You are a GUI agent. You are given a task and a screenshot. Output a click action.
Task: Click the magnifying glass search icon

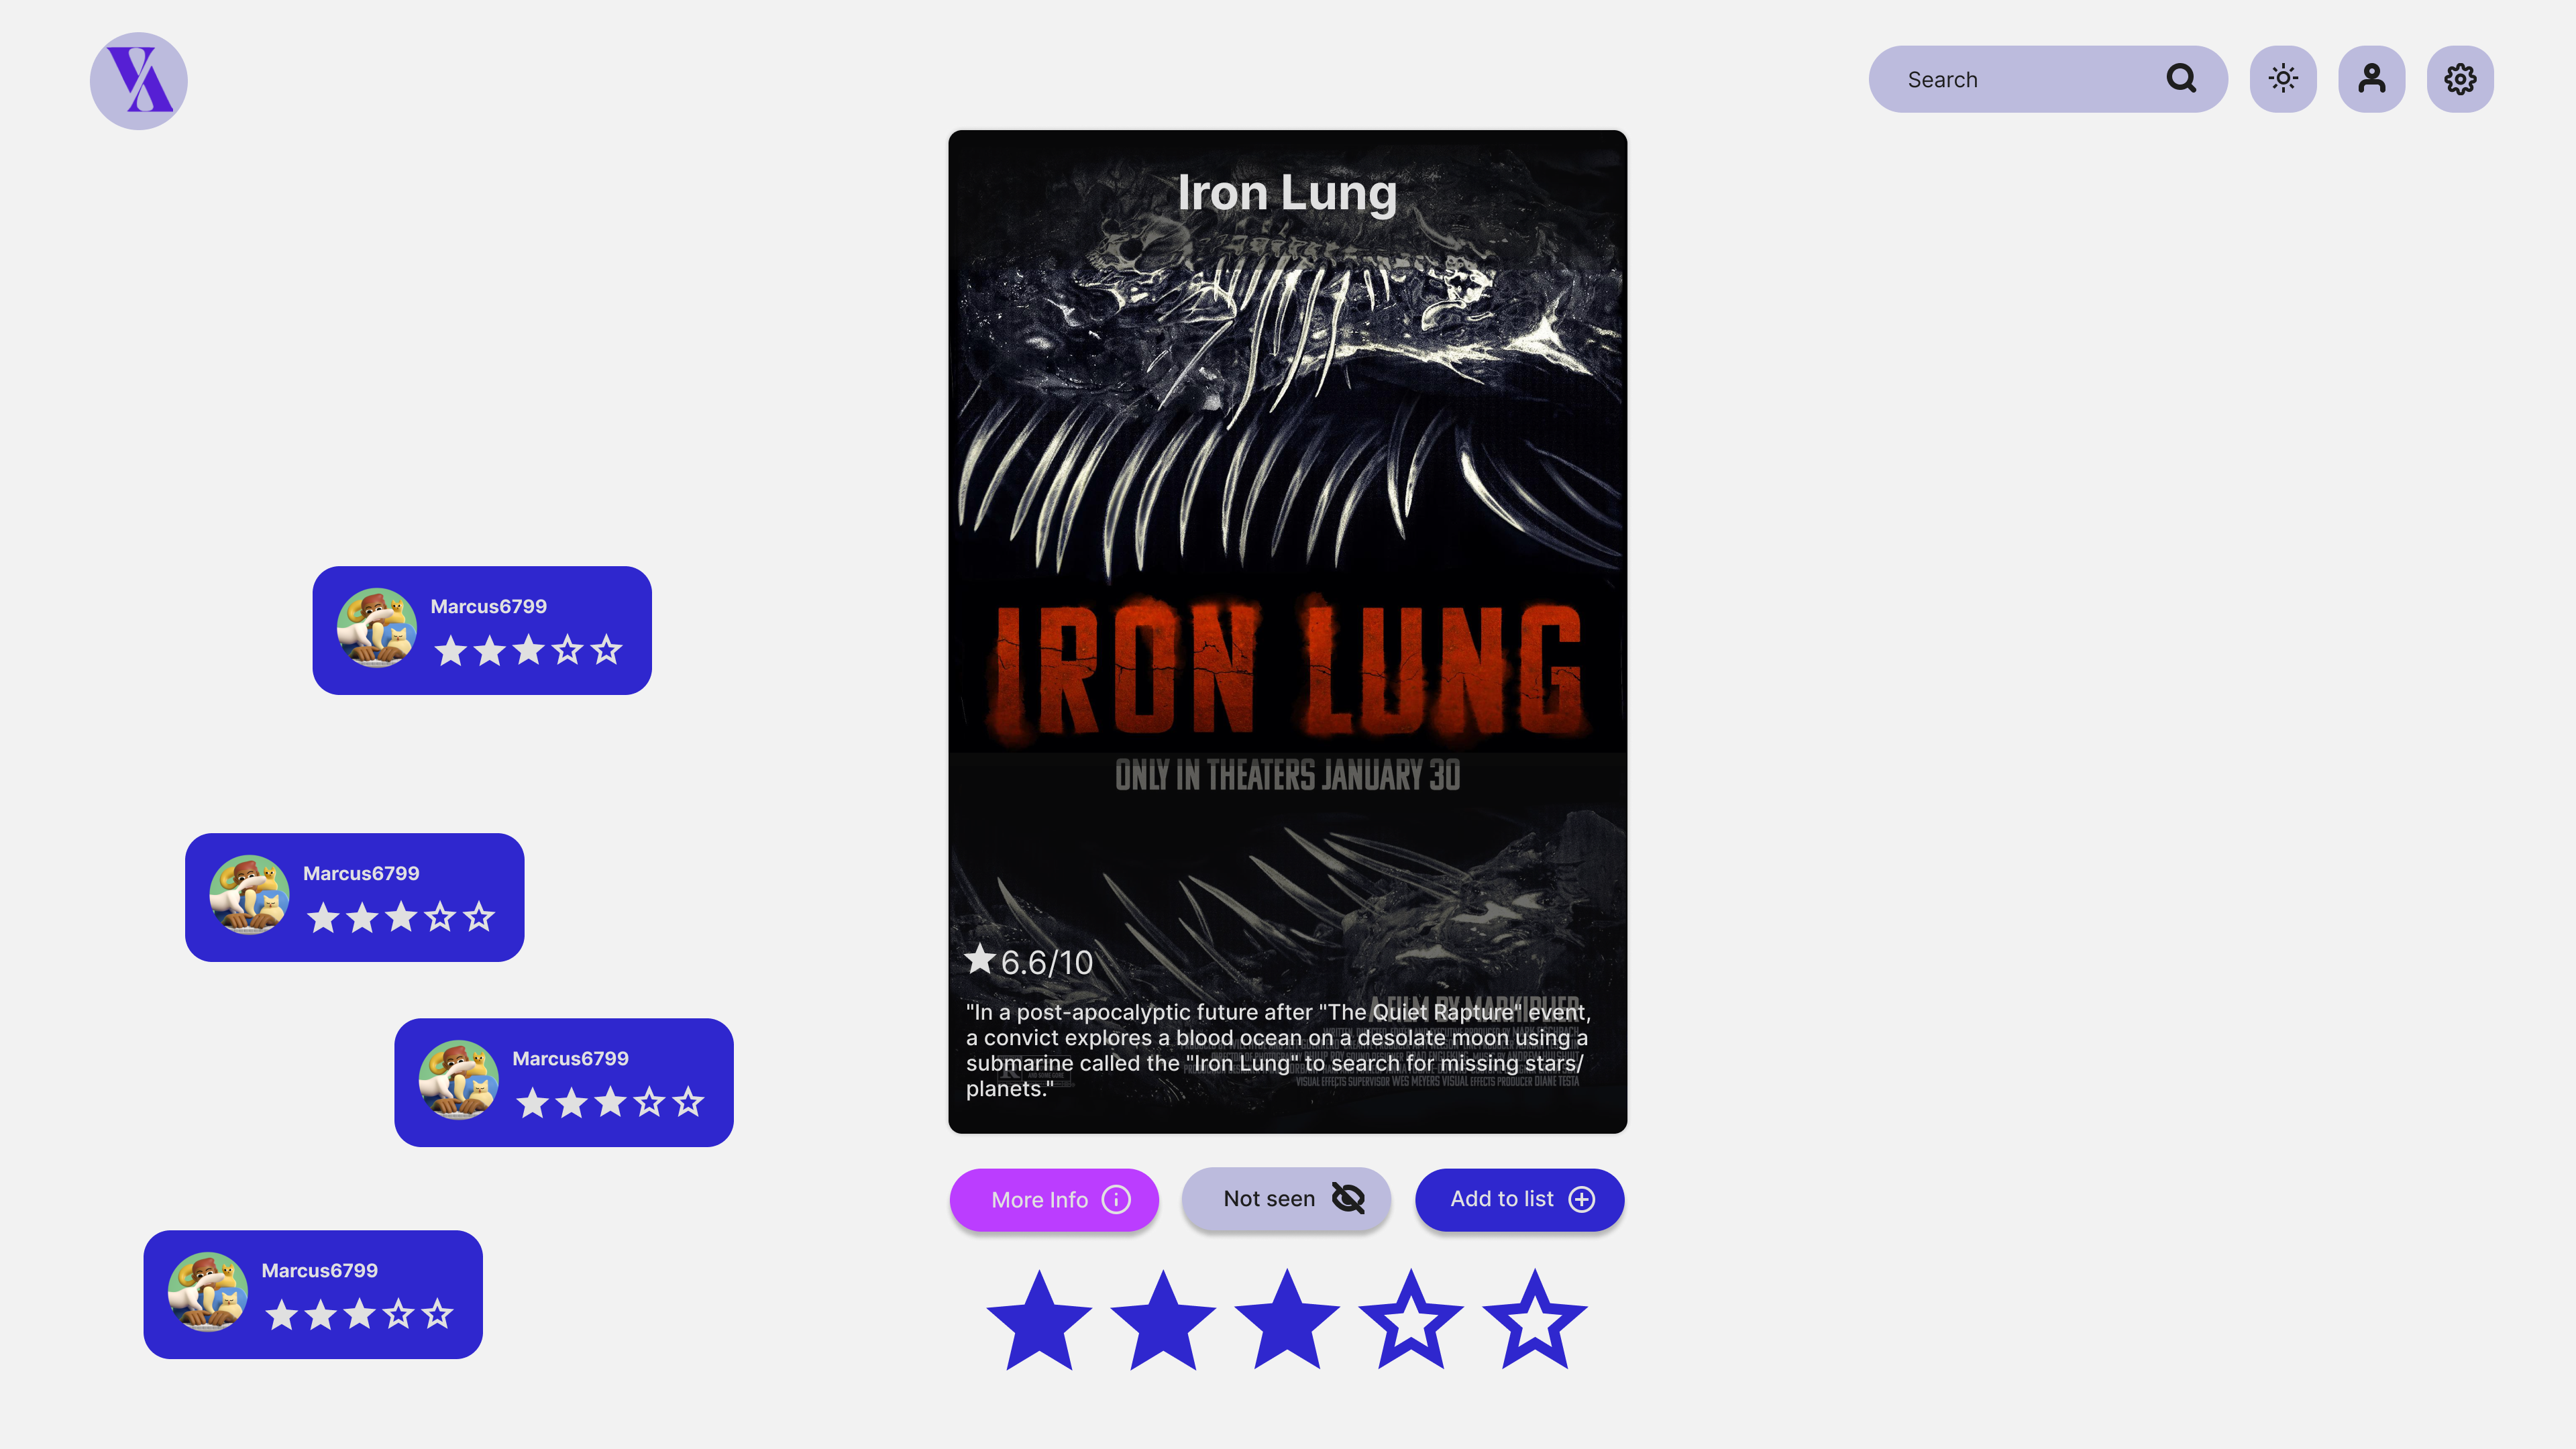(2181, 78)
